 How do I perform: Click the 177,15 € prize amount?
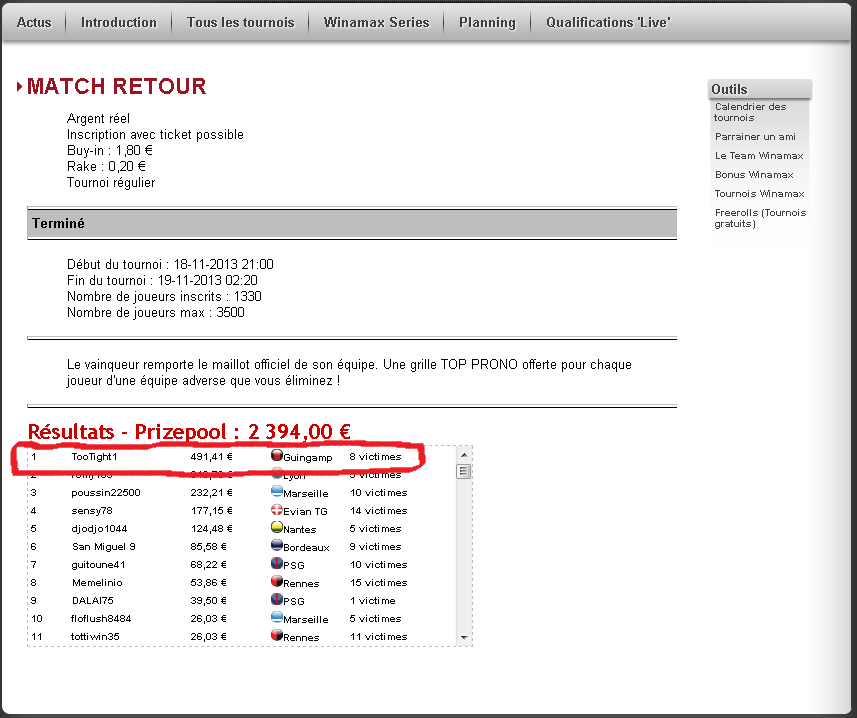pyautogui.click(x=212, y=511)
